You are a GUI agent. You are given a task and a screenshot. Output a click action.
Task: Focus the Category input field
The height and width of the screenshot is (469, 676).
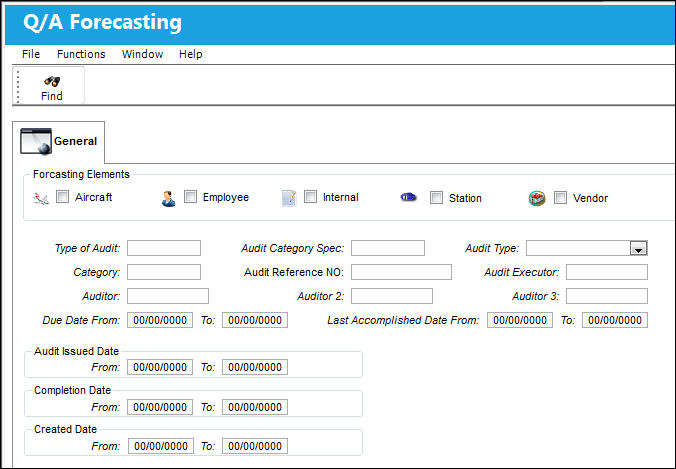coord(164,272)
